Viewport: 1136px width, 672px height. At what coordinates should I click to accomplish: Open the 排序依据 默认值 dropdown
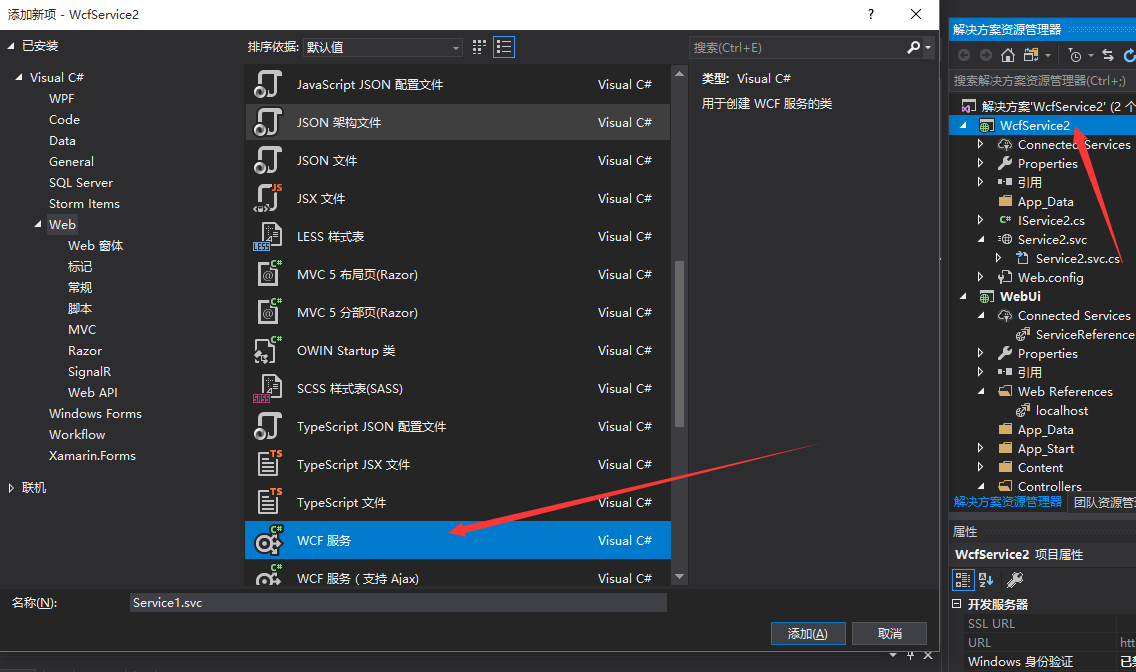point(383,46)
